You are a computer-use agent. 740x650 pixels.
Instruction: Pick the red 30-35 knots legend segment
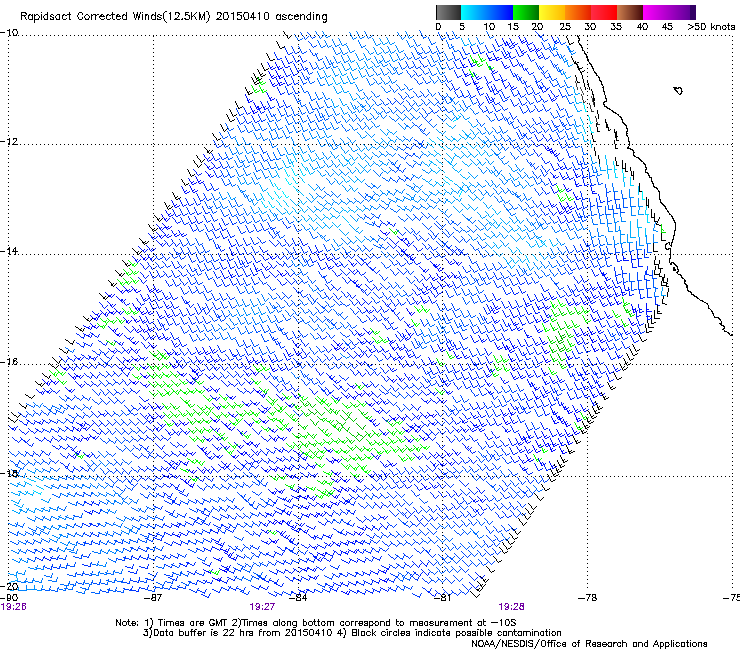pos(604,12)
